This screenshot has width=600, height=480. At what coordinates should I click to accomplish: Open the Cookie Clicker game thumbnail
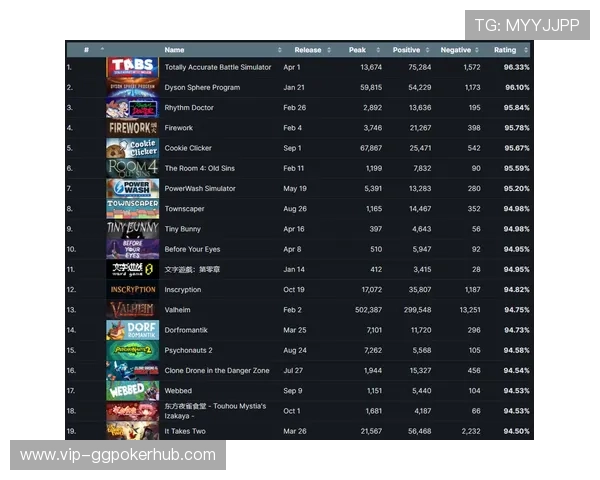tap(132, 148)
